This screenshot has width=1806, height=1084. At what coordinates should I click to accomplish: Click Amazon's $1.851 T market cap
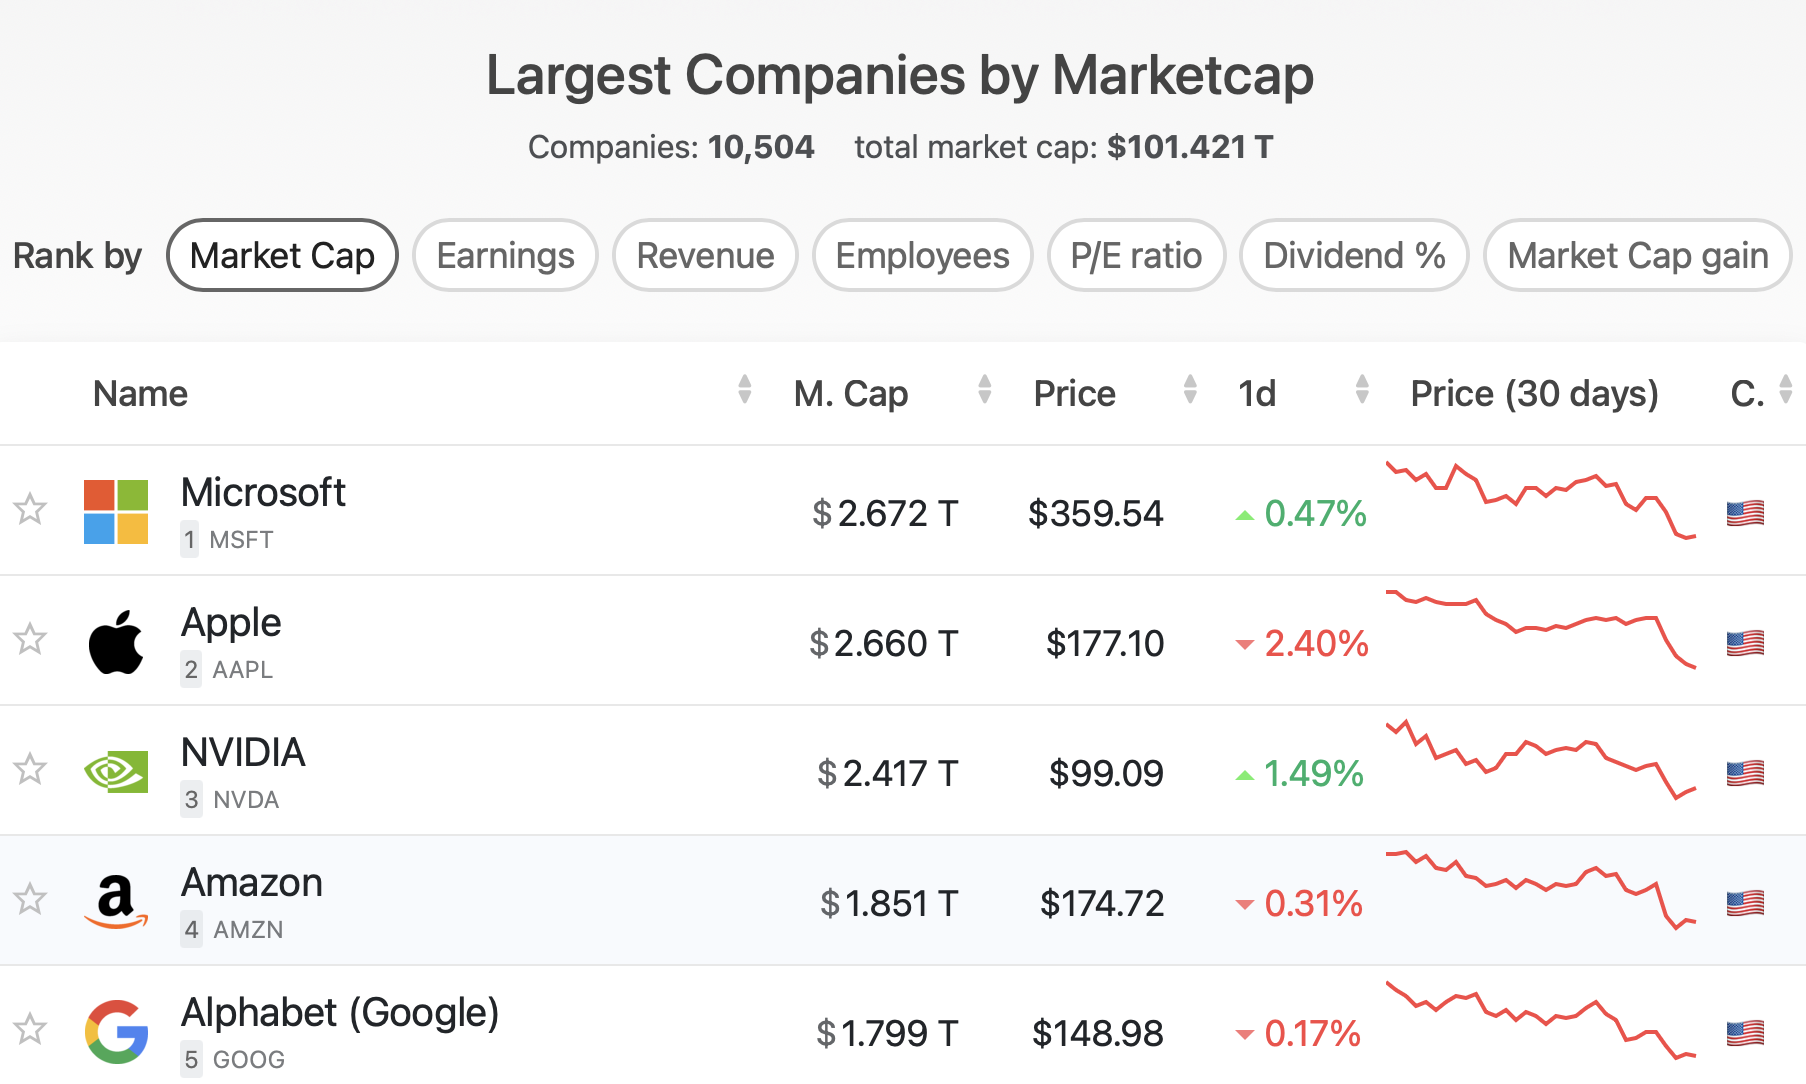coord(889,903)
